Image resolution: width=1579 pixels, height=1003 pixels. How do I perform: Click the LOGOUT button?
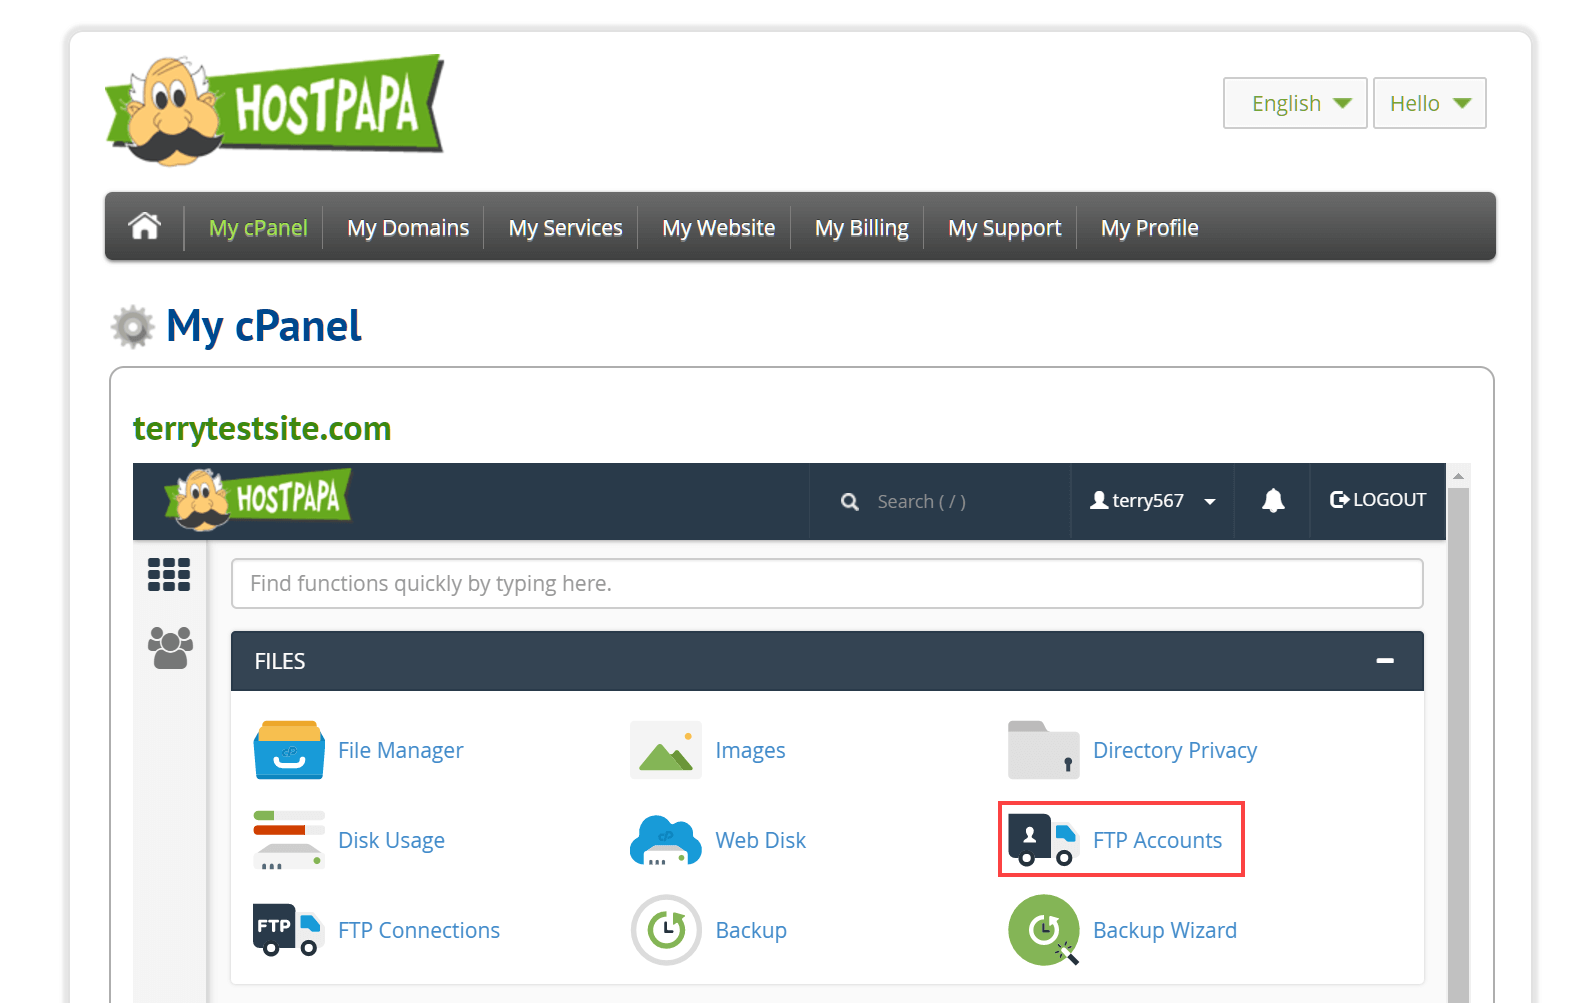tap(1378, 500)
